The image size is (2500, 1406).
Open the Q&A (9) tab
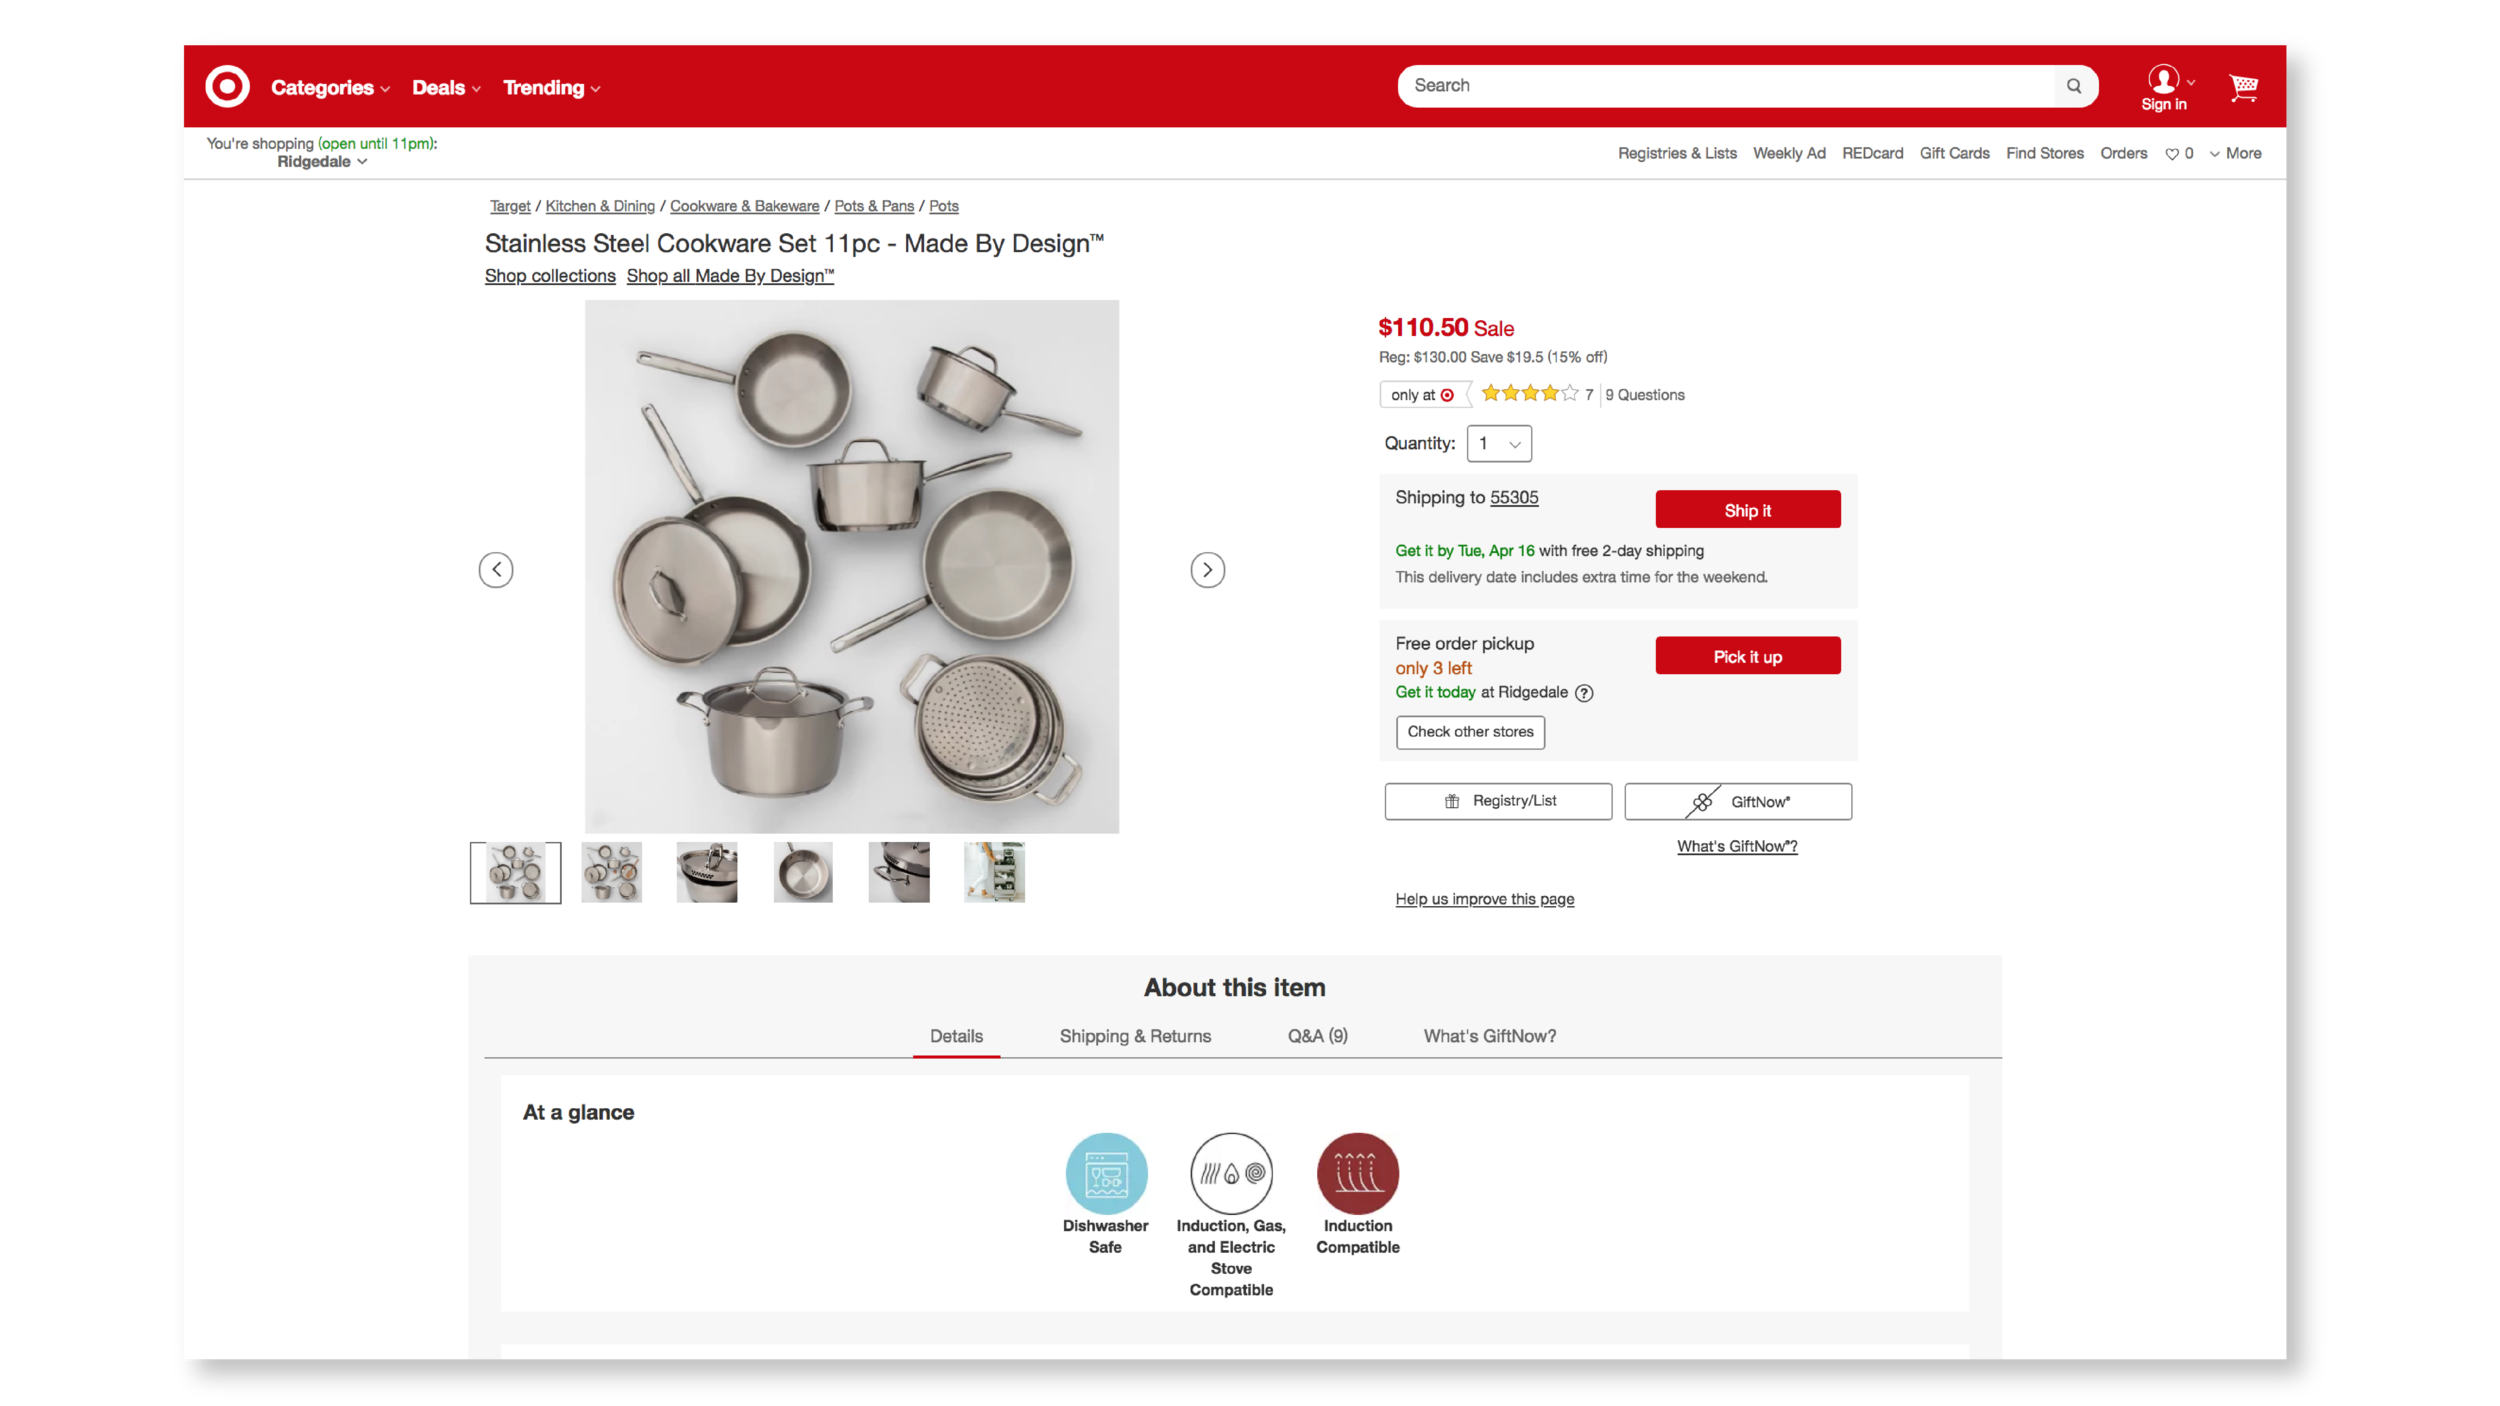point(1317,1036)
